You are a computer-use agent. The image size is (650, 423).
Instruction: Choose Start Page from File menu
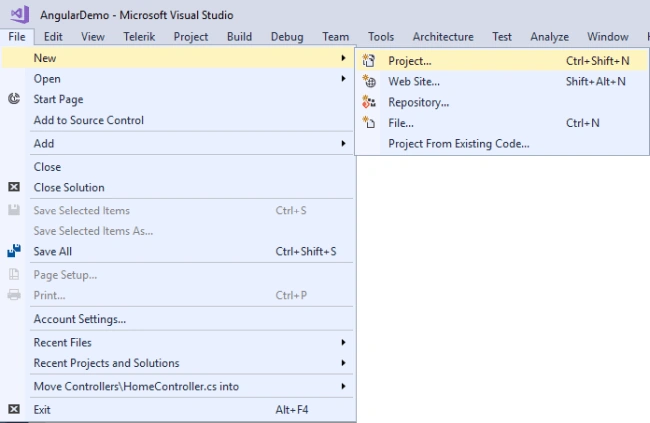(x=178, y=99)
